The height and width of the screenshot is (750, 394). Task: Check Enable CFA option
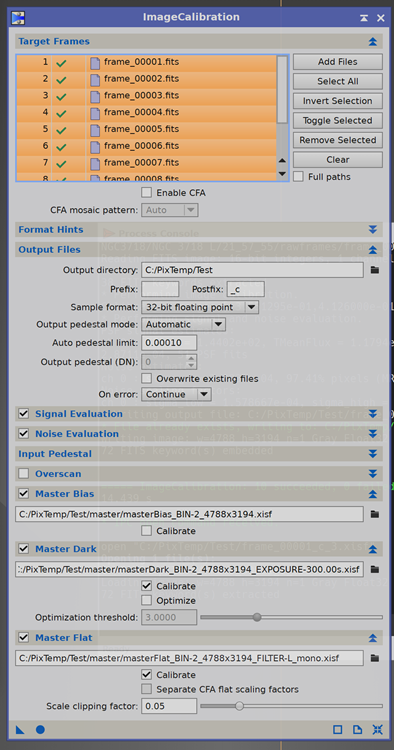tap(147, 193)
